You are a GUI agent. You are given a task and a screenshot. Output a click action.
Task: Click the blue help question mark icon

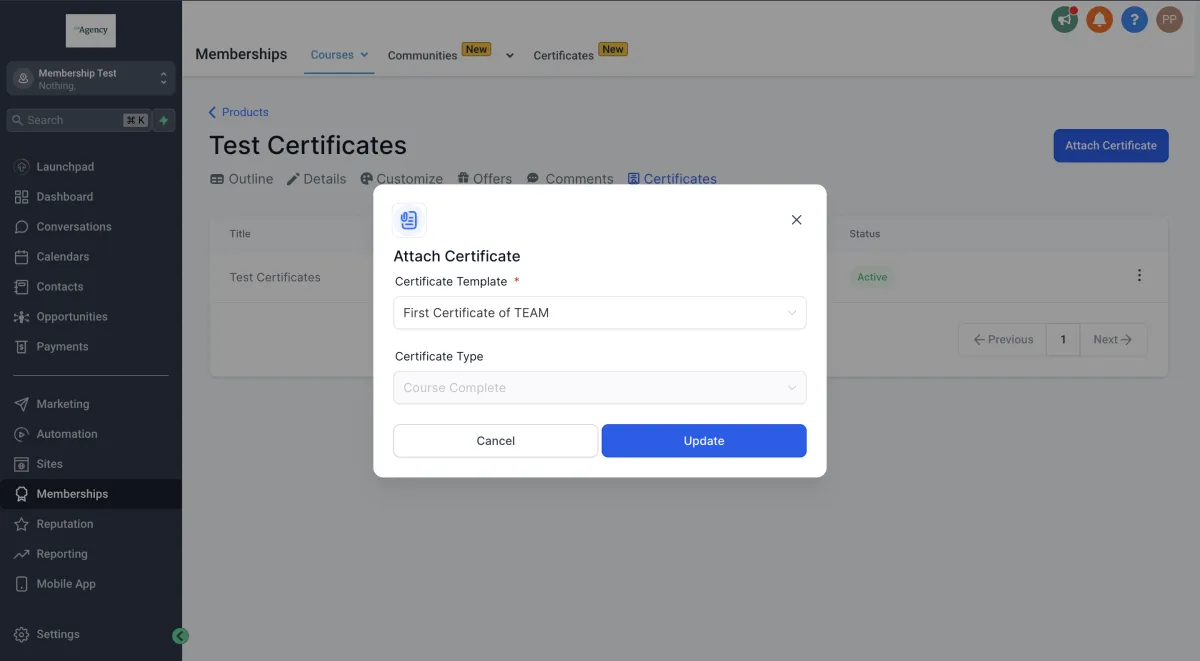tap(1134, 19)
